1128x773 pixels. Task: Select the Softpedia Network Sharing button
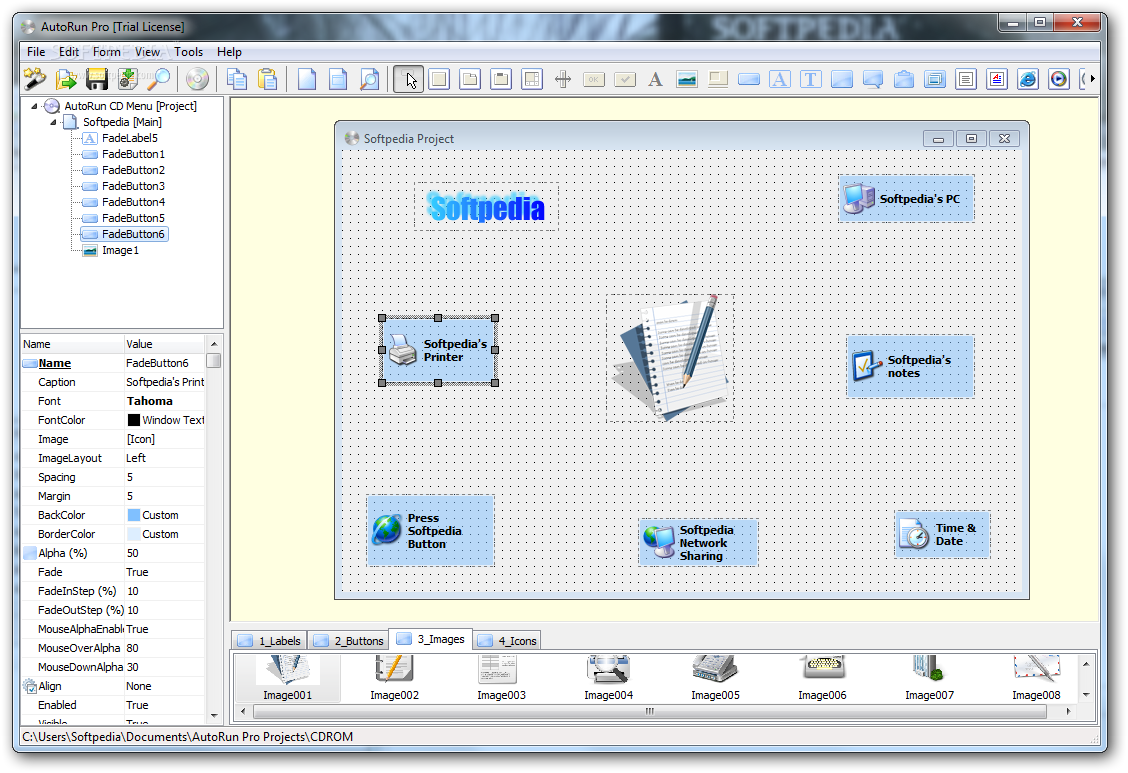point(698,542)
